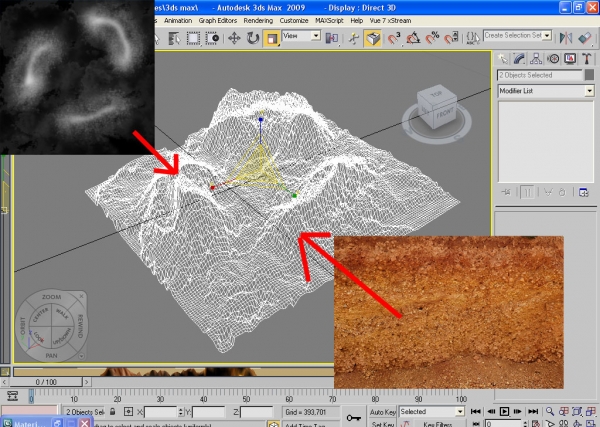This screenshot has width=600, height=427.
Task: Toggle the 3D Snaps magnet icon
Action: (394, 38)
